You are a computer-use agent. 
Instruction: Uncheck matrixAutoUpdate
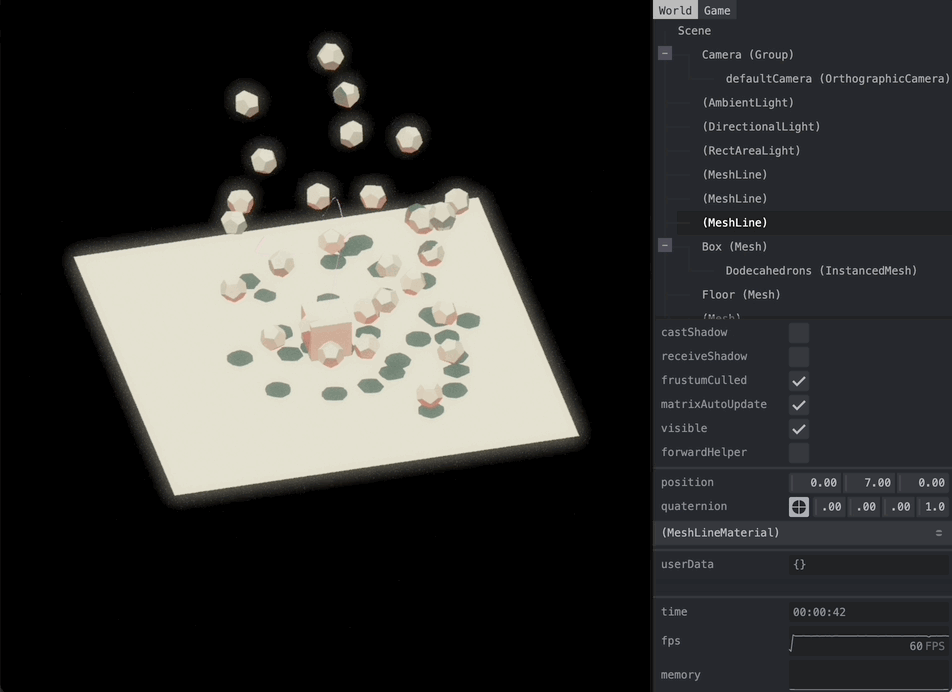coord(798,404)
